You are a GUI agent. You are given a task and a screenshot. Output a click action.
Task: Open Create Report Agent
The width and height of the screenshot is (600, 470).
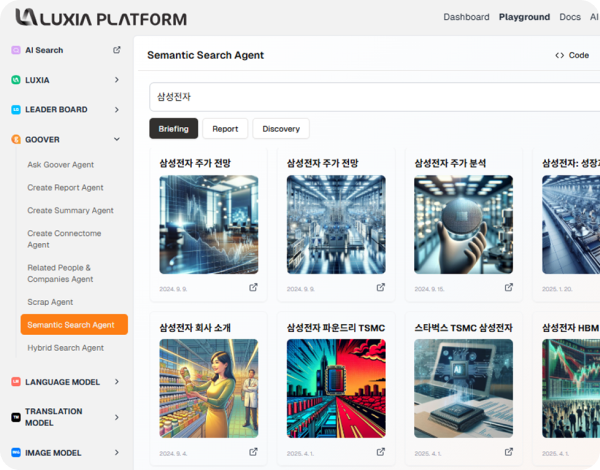[x=65, y=188]
